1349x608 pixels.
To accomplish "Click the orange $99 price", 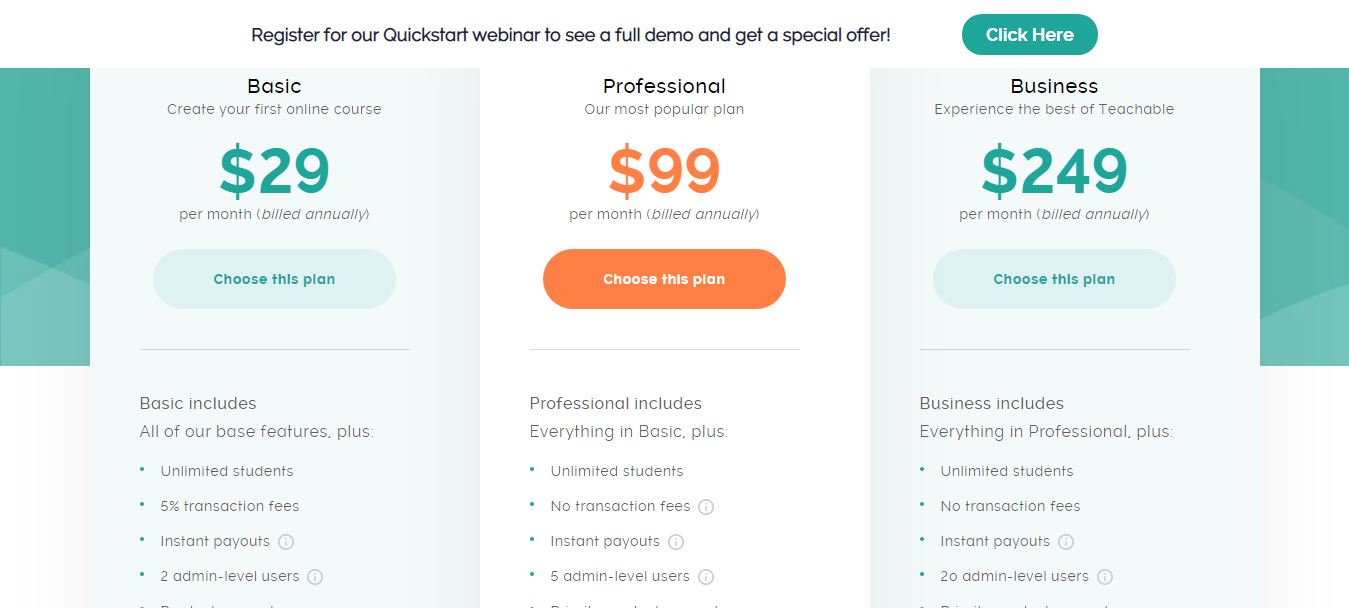I will (664, 172).
